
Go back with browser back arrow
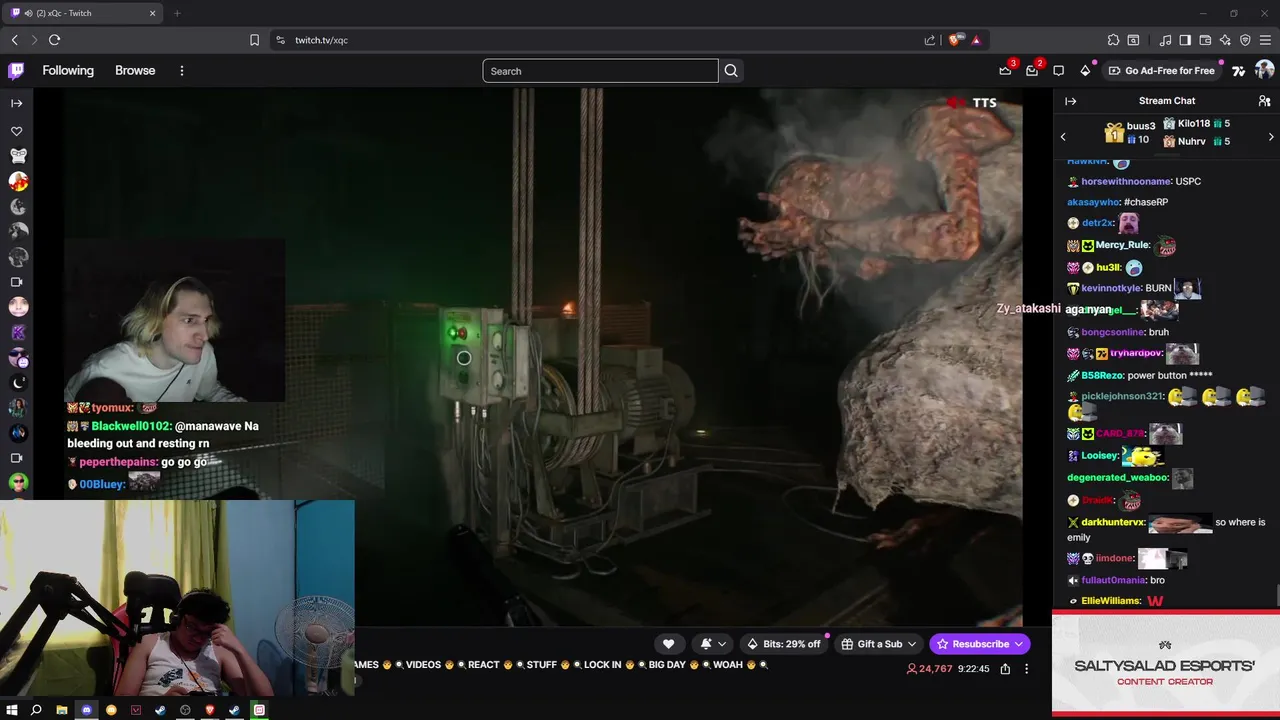pyautogui.click(x=15, y=40)
